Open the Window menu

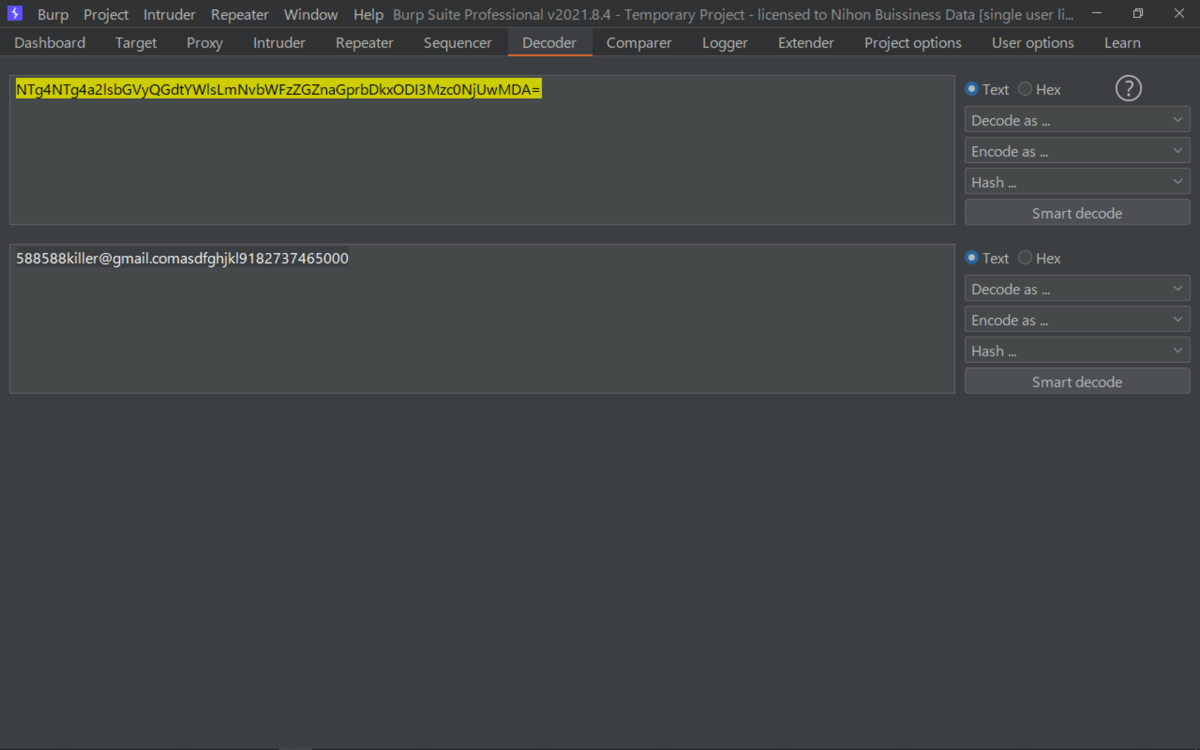(x=311, y=15)
